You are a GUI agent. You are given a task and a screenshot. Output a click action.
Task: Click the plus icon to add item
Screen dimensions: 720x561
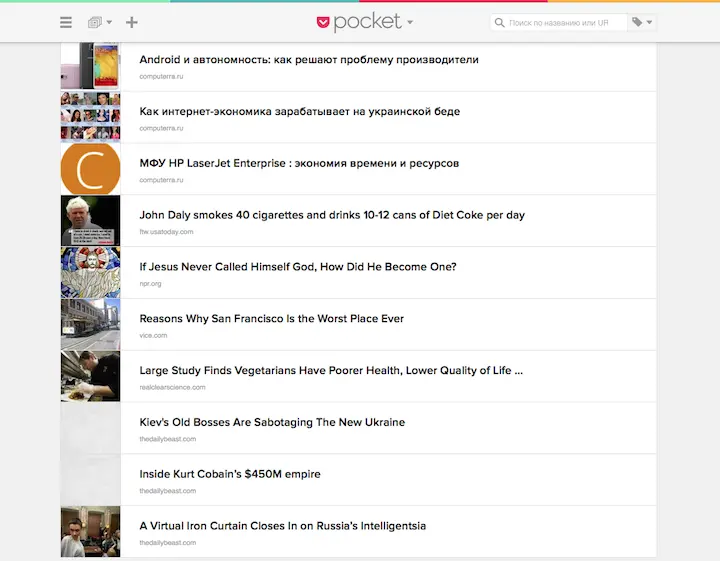132,22
